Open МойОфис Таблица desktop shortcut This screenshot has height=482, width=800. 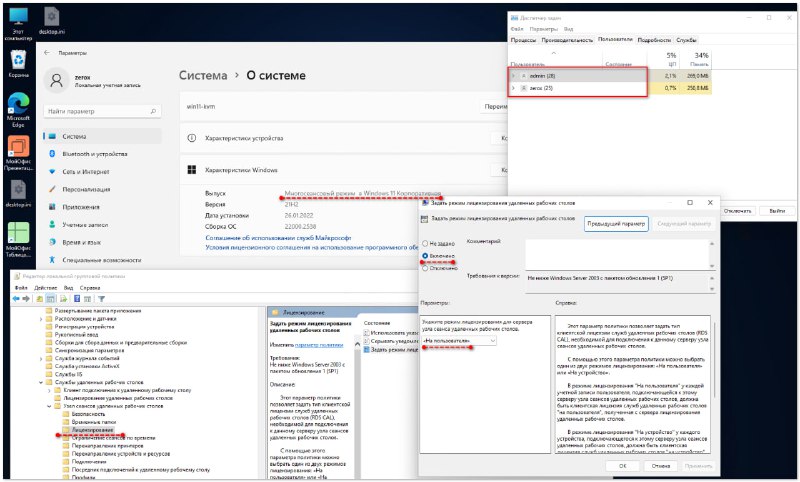18,239
